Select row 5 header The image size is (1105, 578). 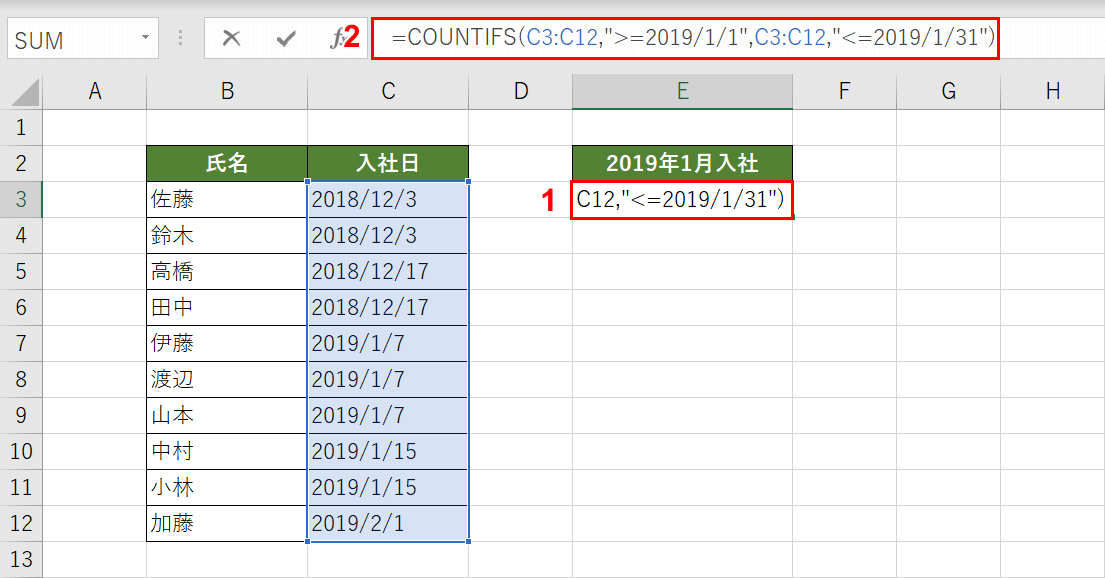pyautogui.click(x=21, y=271)
